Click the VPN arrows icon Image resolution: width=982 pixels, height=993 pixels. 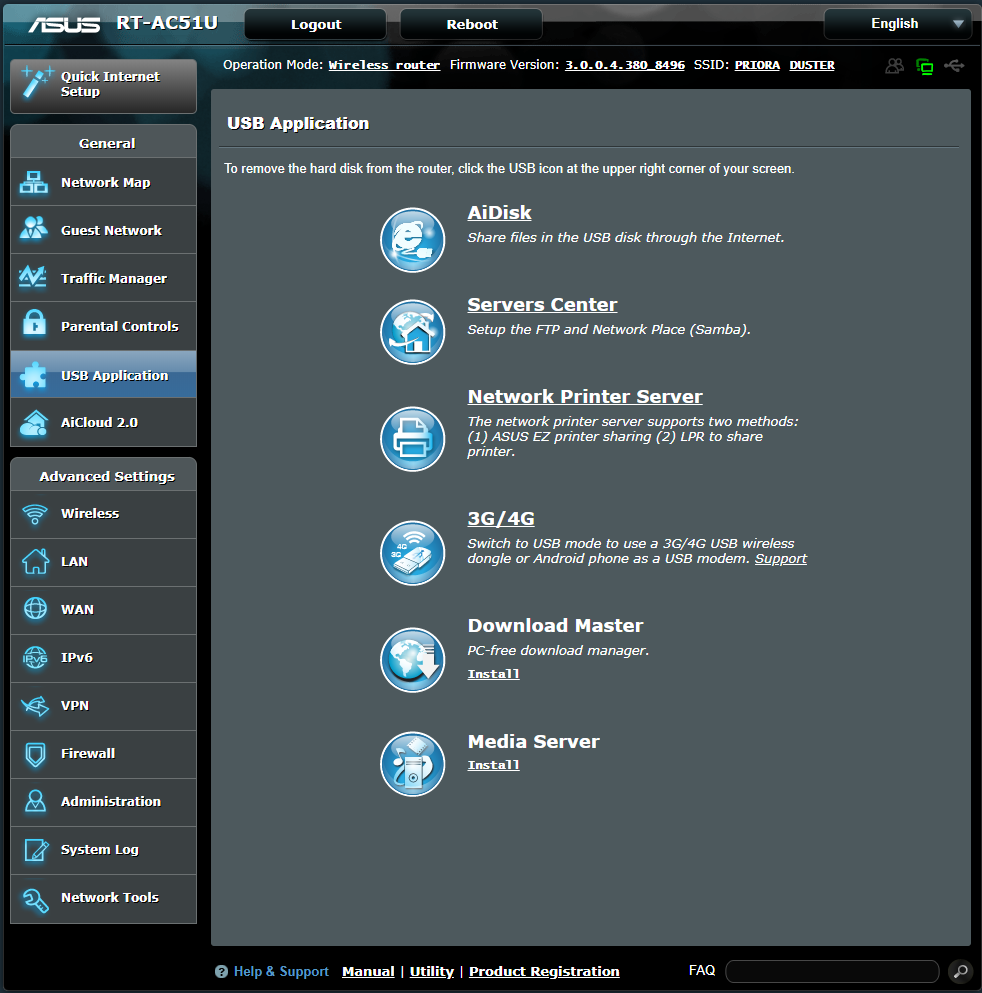coord(35,705)
